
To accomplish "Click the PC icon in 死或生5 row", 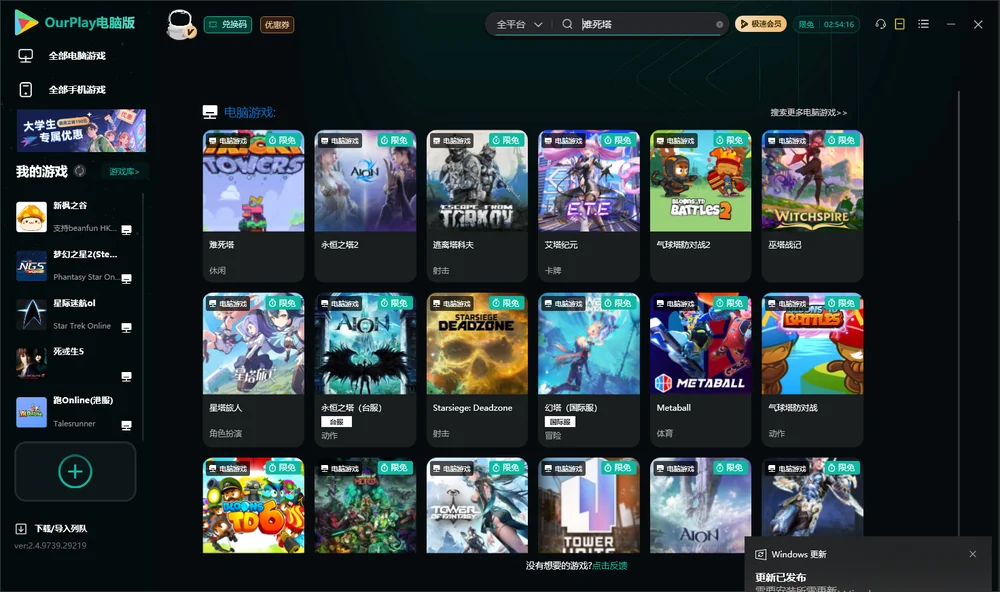I will 126,376.
